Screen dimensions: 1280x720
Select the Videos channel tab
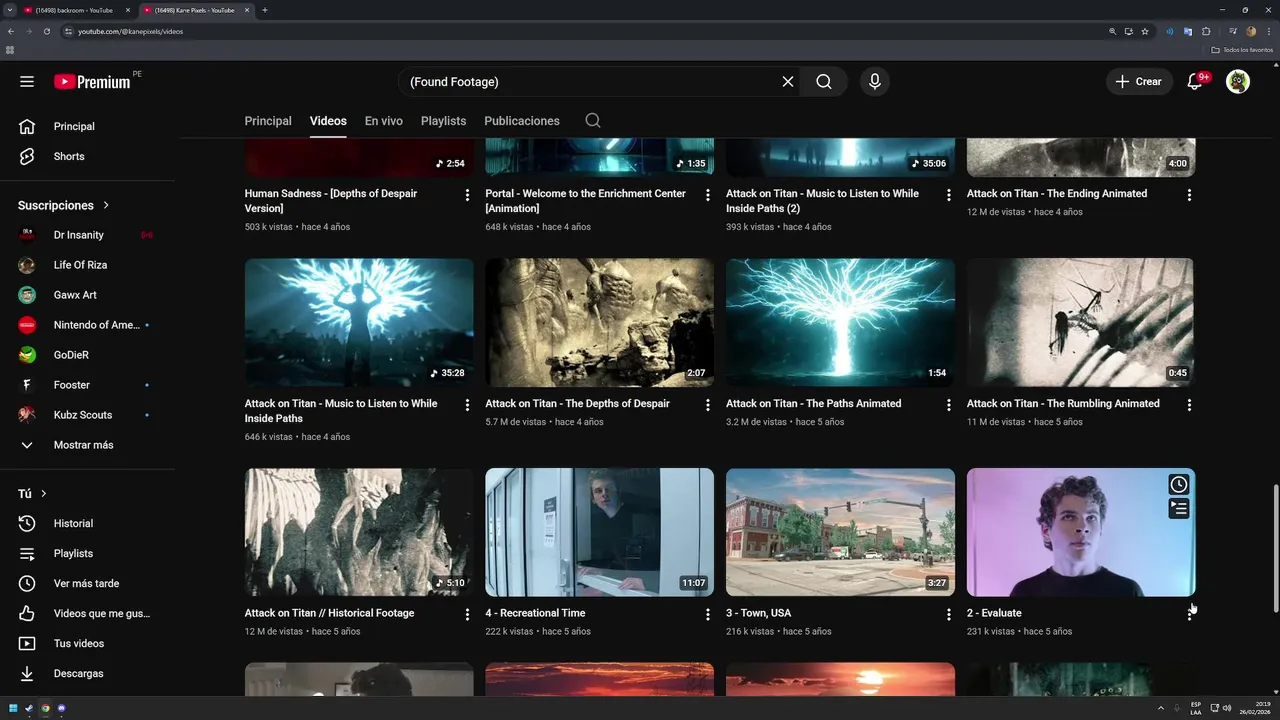328,121
